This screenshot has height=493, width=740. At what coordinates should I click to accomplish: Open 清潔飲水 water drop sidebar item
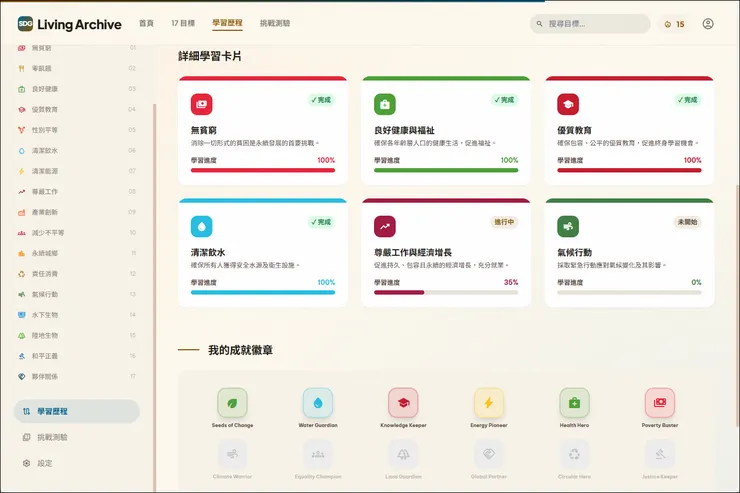point(76,150)
